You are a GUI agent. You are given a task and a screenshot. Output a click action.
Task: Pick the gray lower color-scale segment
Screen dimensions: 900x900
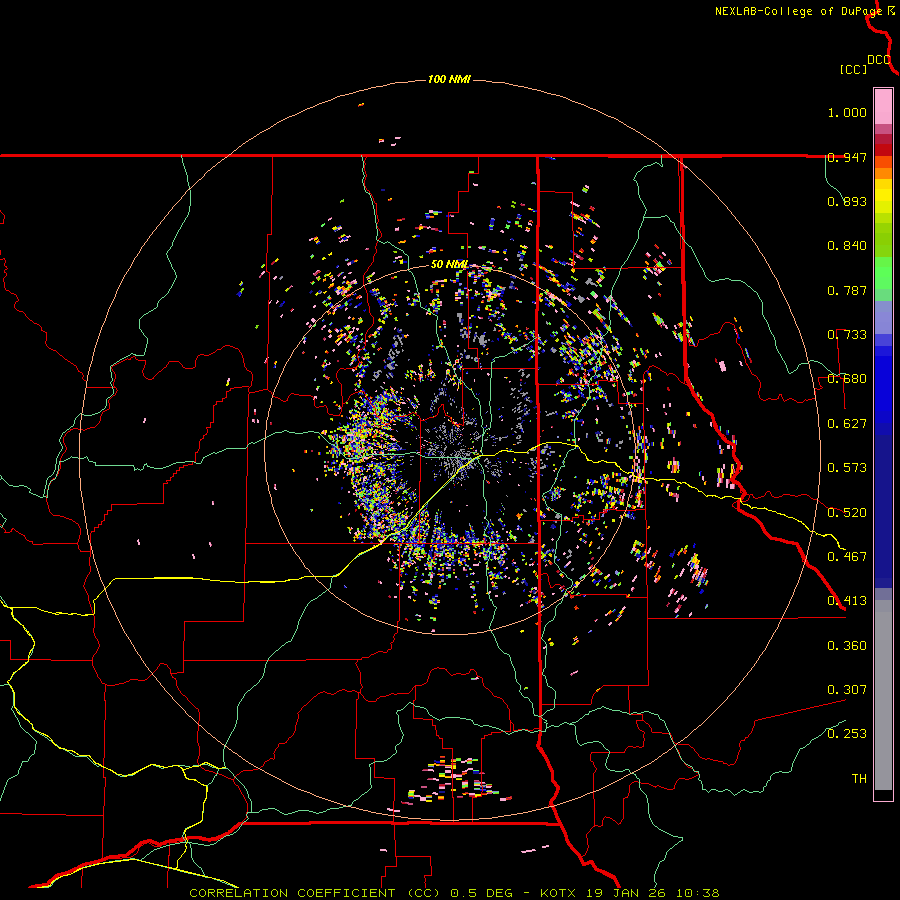coord(883,695)
